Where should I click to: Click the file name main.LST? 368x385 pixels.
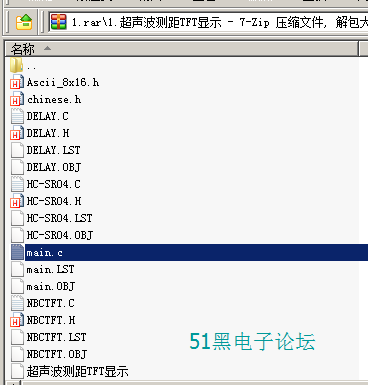click(x=50, y=269)
